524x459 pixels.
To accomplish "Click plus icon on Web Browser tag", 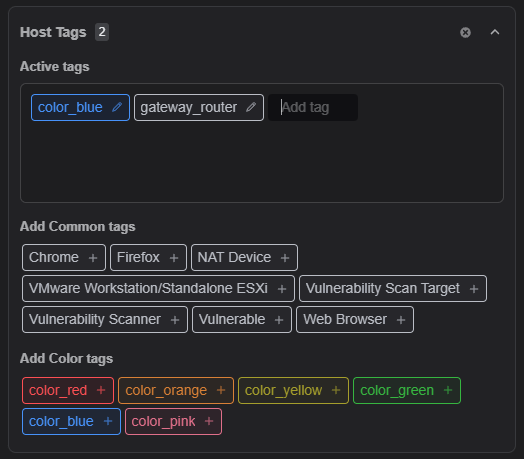I will (401, 320).
